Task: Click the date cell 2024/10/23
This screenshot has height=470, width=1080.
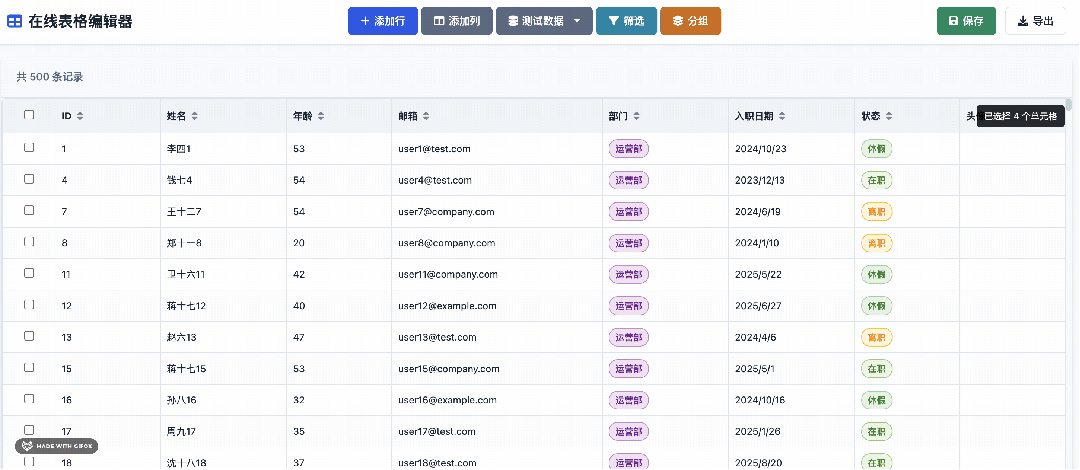Action: [x=760, y=149]
